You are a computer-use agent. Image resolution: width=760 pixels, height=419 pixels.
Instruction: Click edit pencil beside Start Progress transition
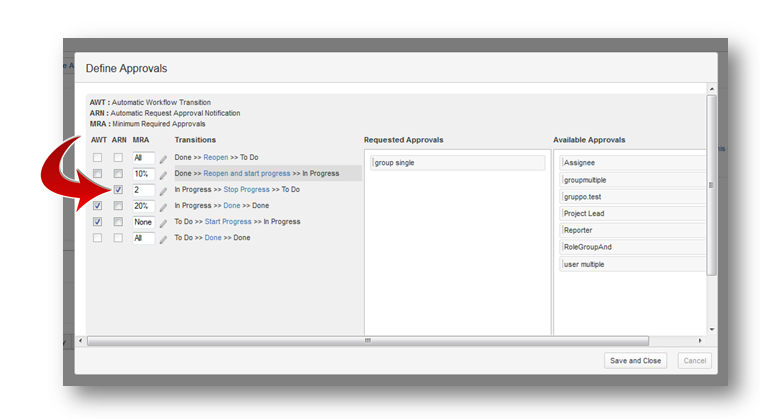164,222
